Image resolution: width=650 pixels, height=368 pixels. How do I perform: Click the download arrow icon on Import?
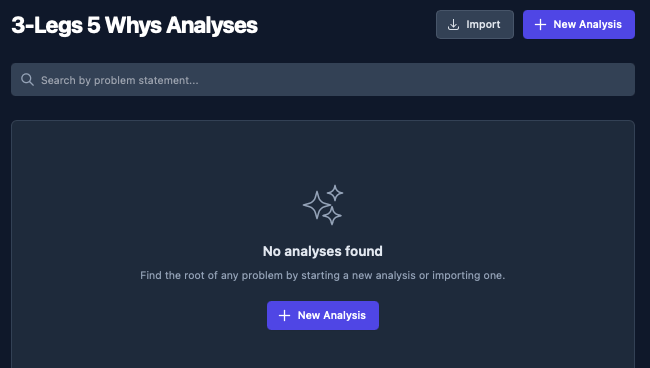tap(454, 24)
